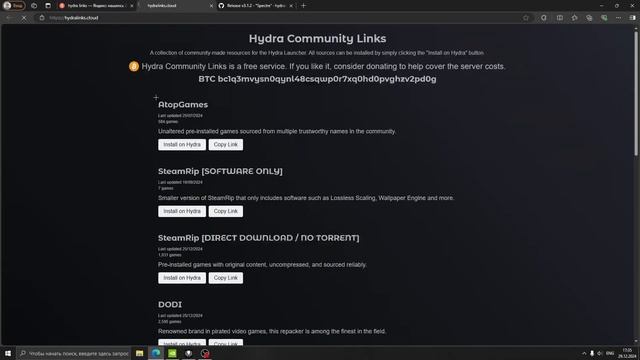This screenshot has height=360, width=640.
Task: Open File Explorer from the taskbar
Action: point(140,353)
